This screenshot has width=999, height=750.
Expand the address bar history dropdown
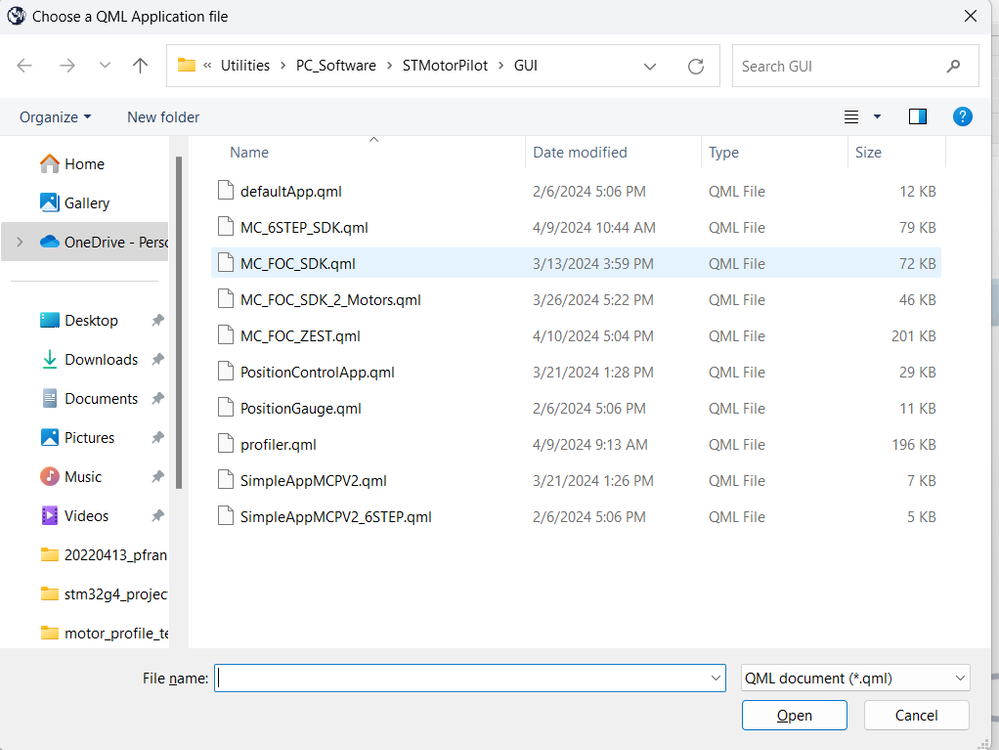(x=650, y=66)
